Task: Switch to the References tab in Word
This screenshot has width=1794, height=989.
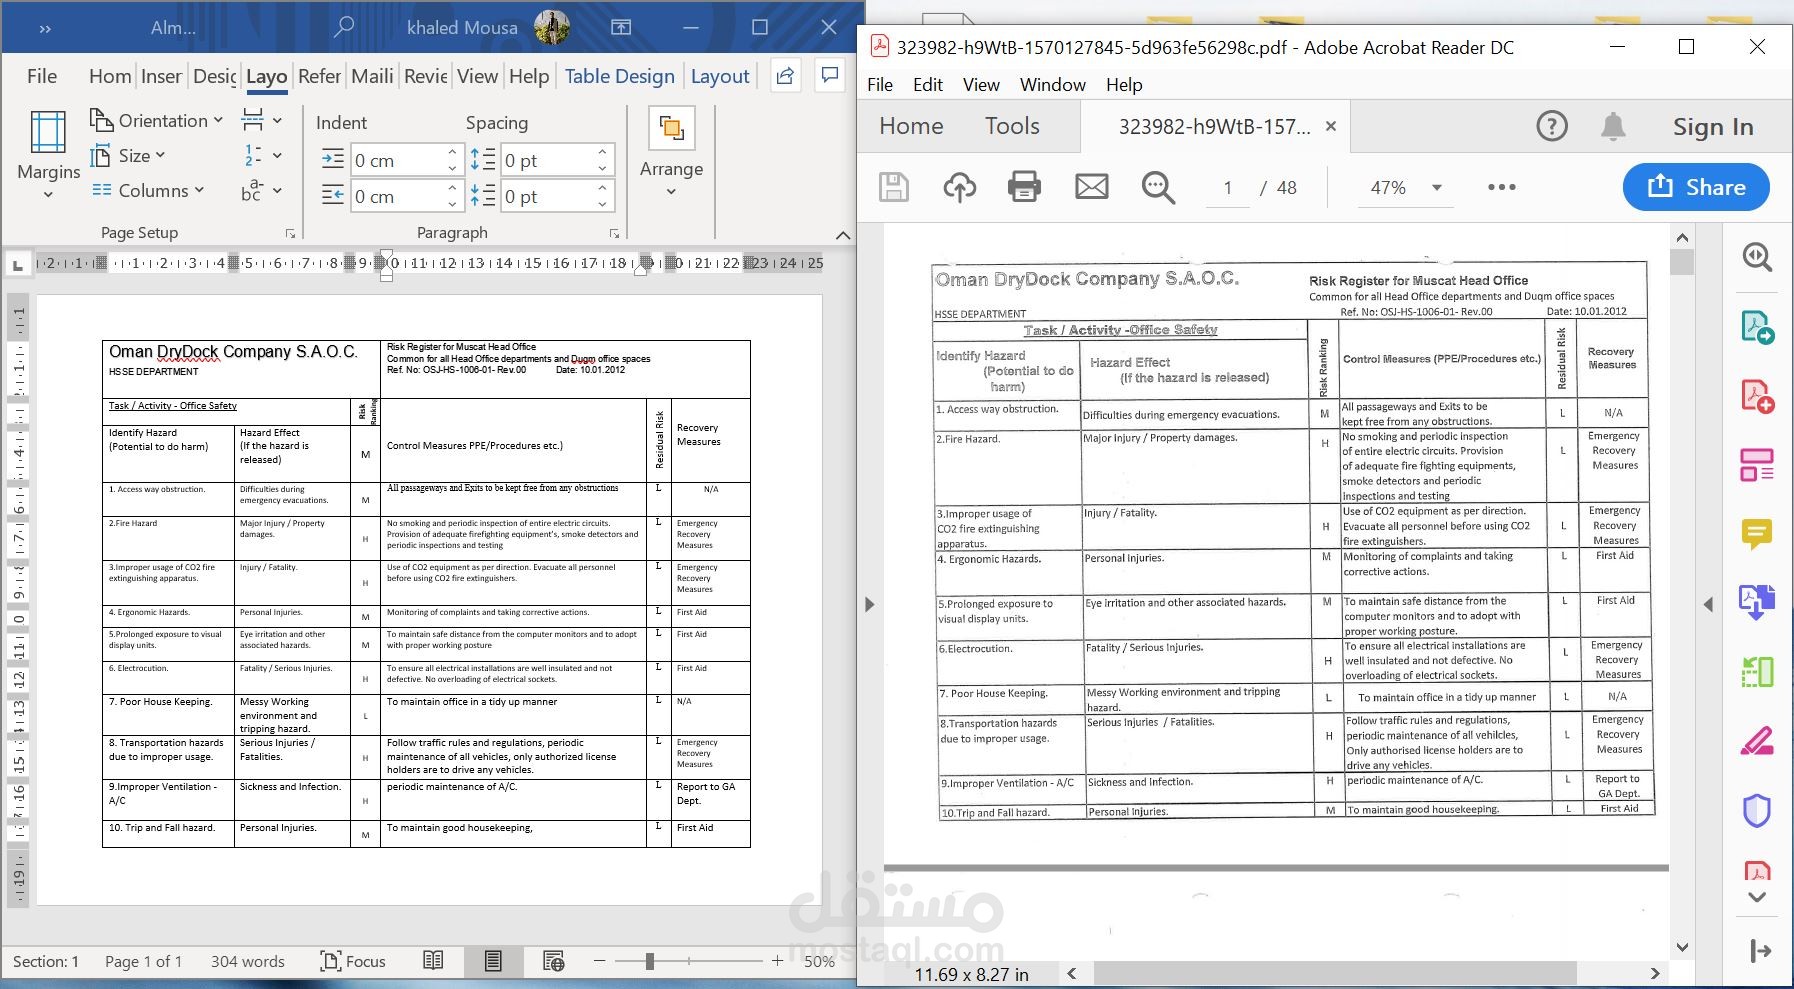Action: point(319,76)
